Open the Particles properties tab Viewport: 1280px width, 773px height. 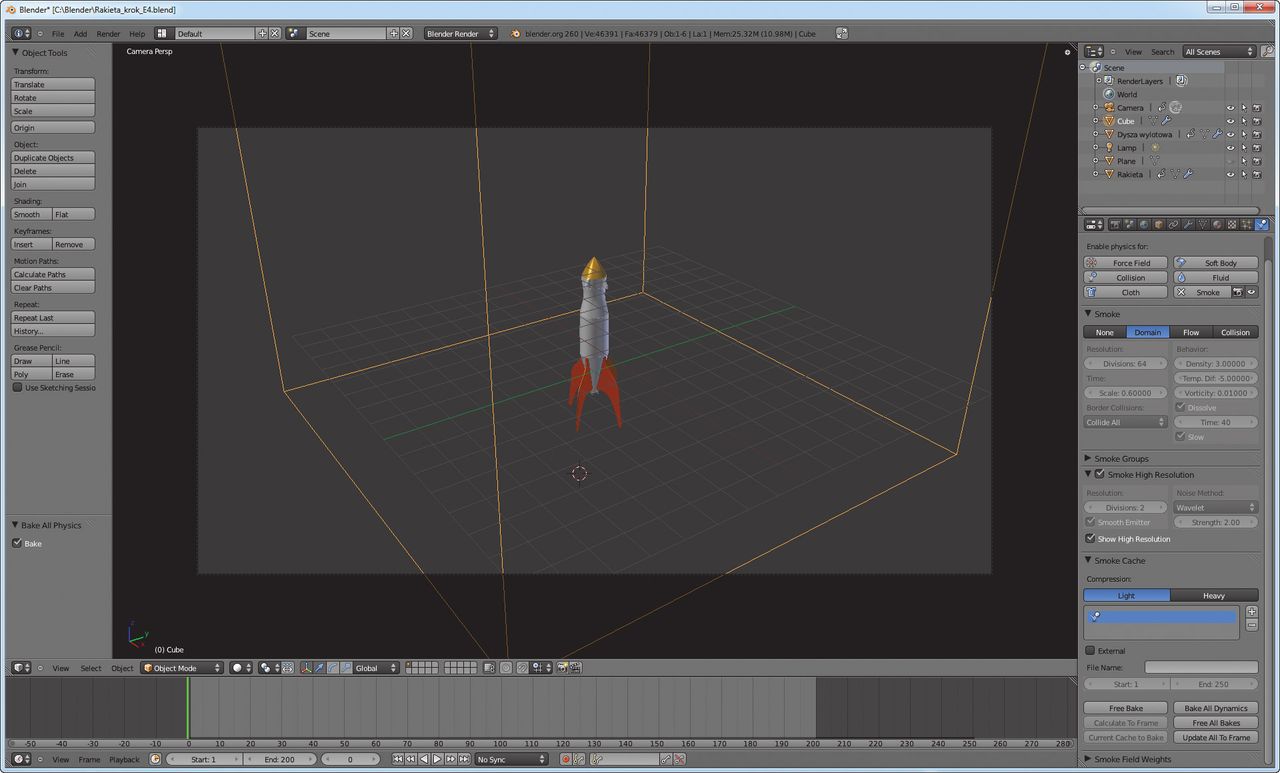coord(1246,225)
